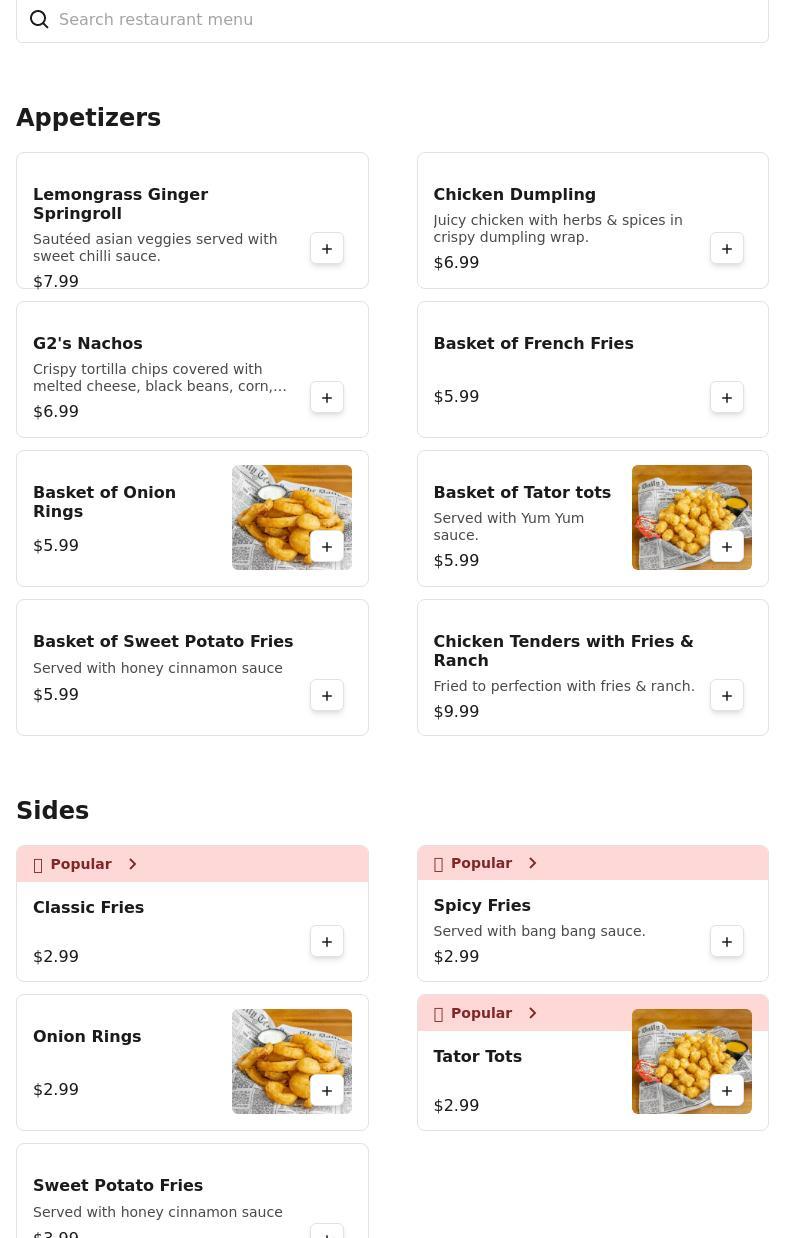
Task: Click the magnifying glass search icon
Action: [39, 20]
